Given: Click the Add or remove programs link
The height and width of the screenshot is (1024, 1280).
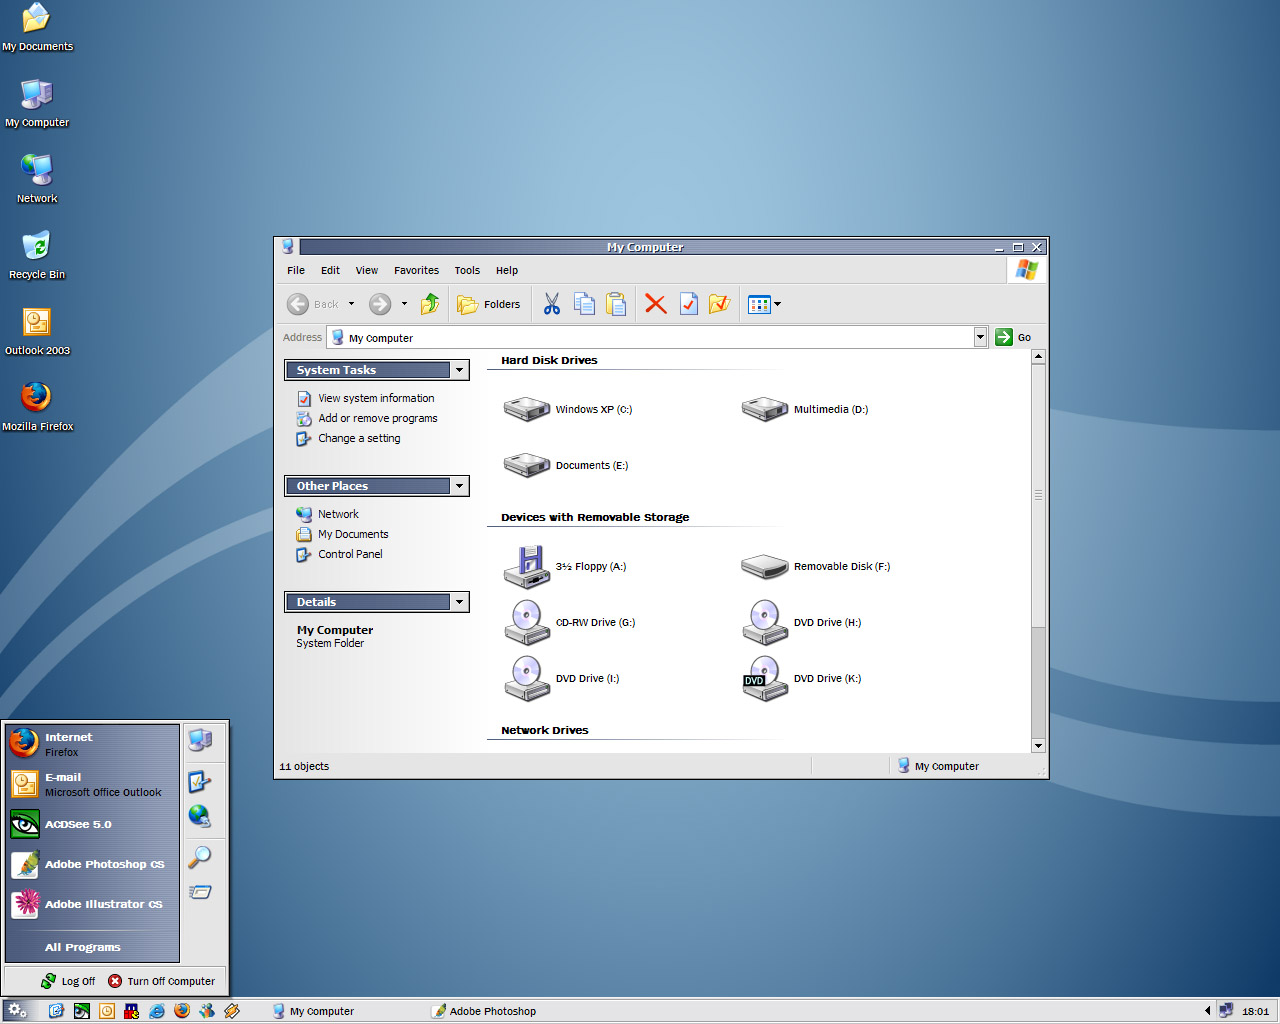Looking at the screenshot, I should point(377,418).
